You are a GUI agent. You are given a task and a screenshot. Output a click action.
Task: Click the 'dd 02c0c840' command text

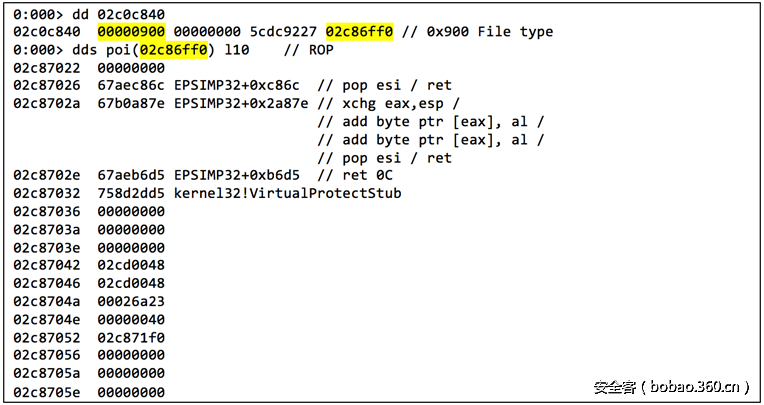pyautogui.click(x=110, y=14)
